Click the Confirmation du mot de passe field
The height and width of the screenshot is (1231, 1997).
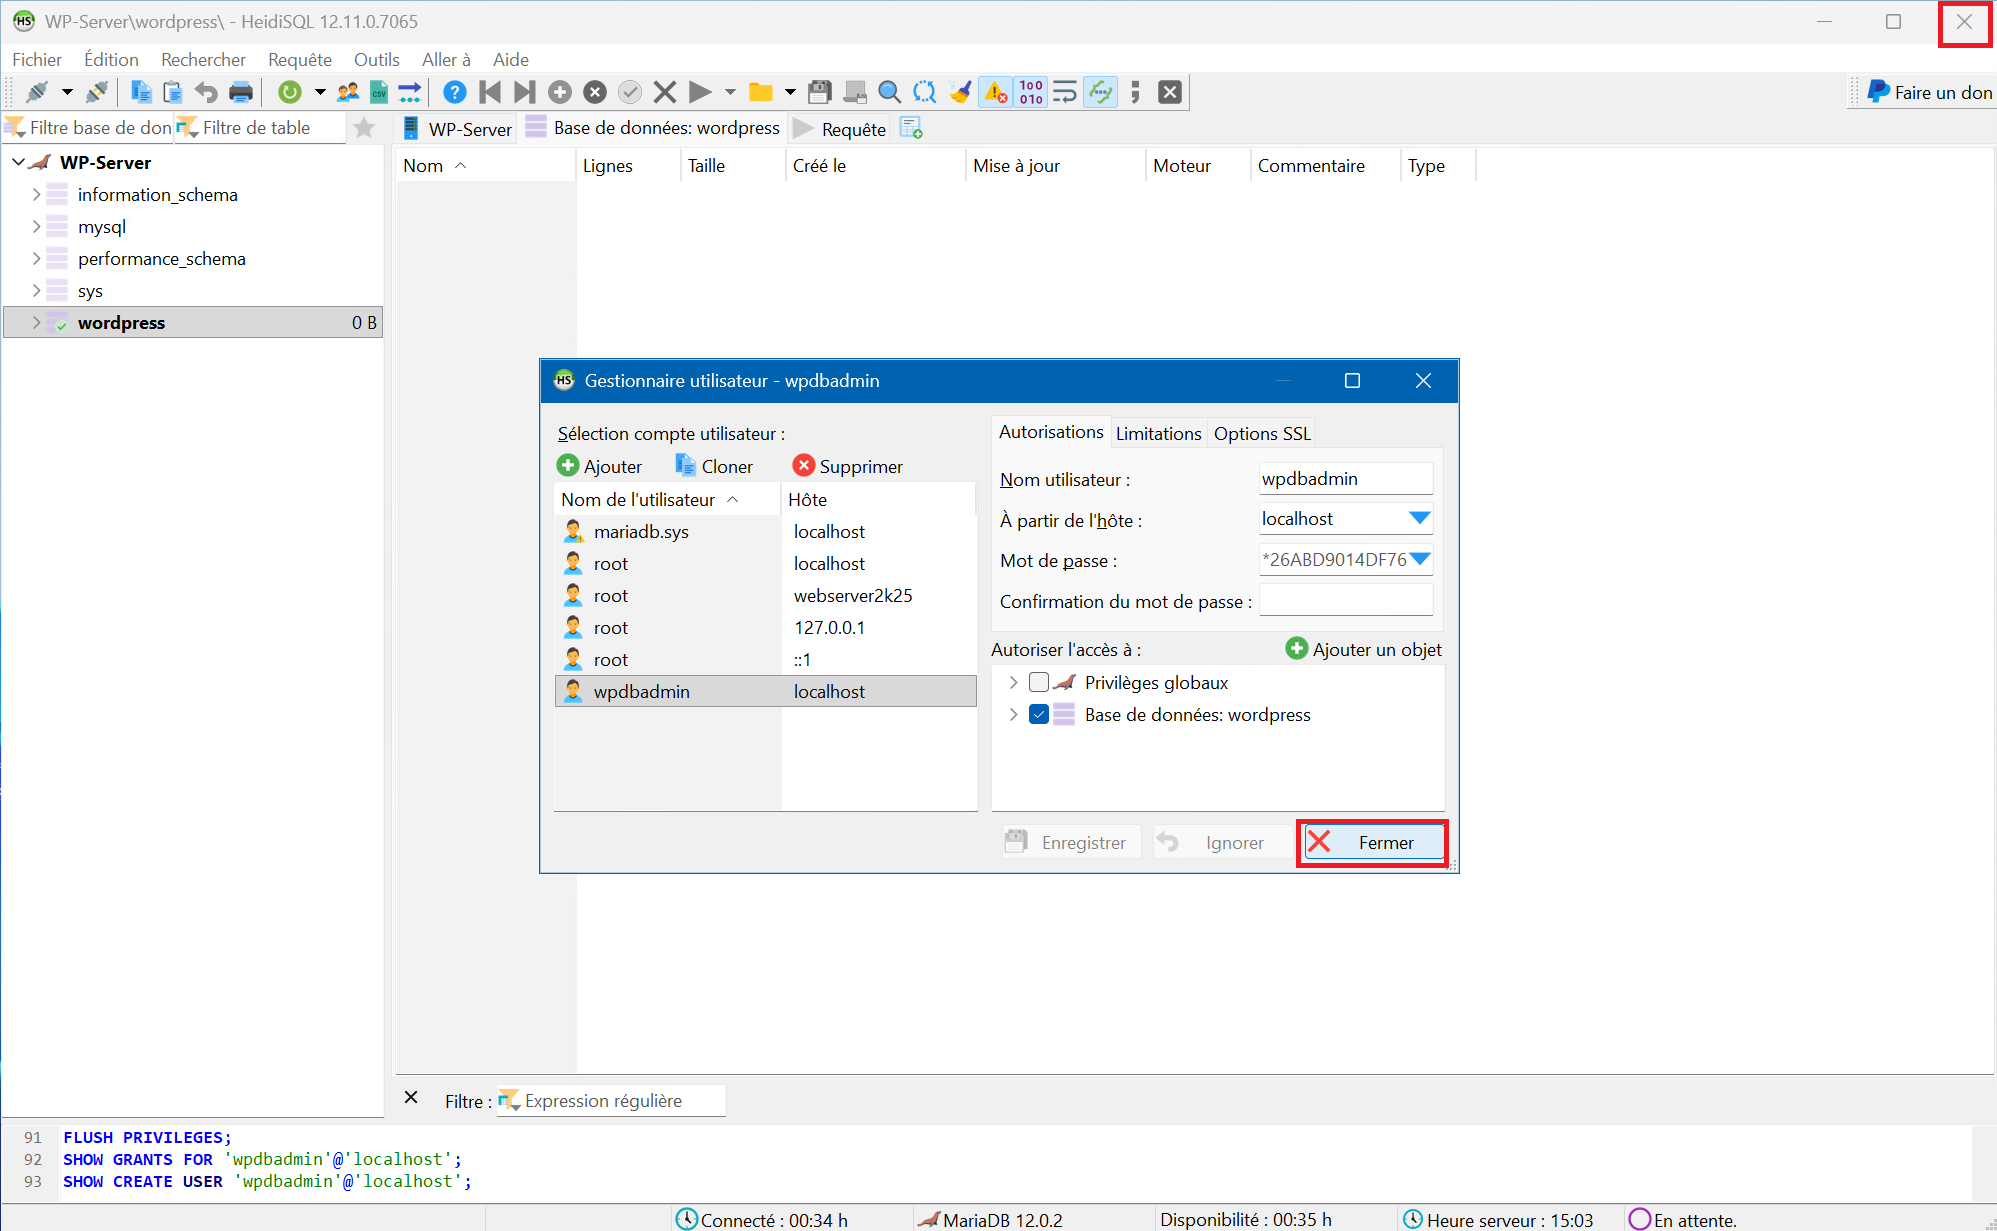pyautogui.click(x=1345, y=601)
